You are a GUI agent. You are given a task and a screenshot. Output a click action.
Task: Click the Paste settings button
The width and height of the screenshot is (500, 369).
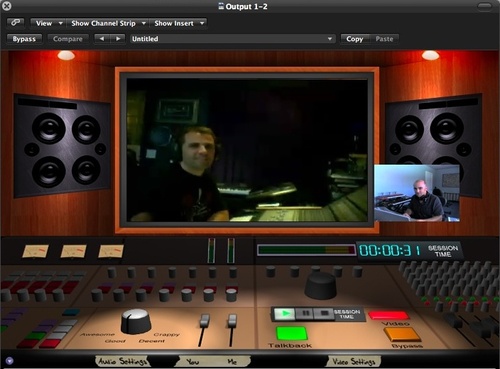pyautogui.click(x=384, y=39)
